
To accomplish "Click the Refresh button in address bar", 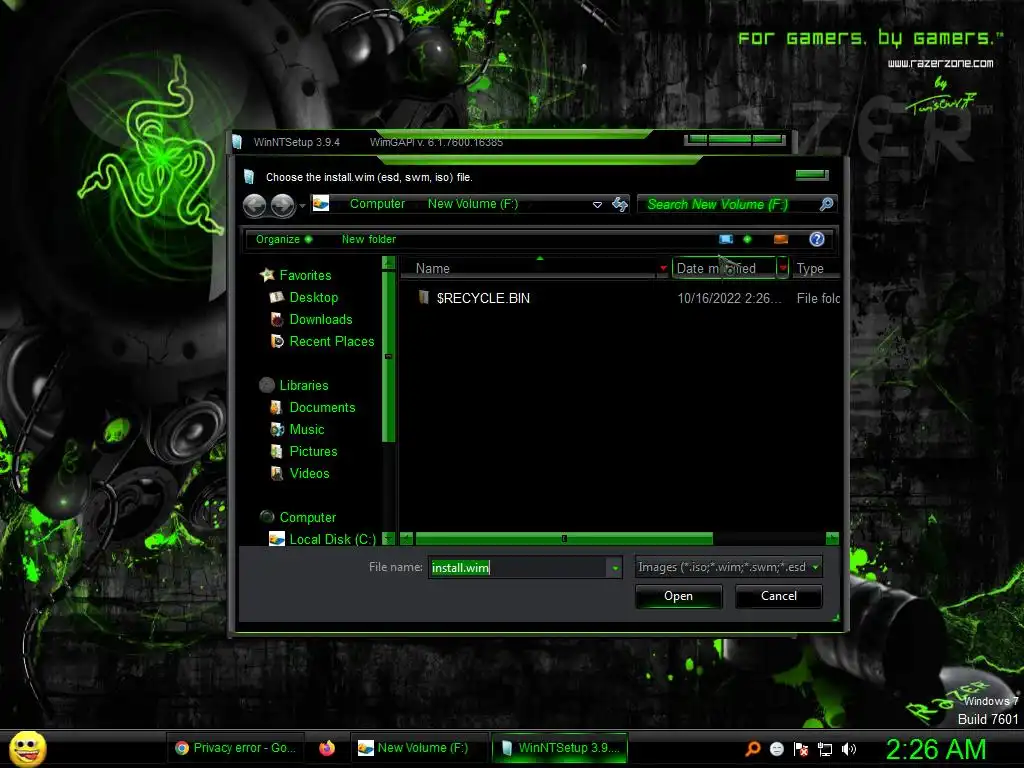I will click(x=620, y=204).
